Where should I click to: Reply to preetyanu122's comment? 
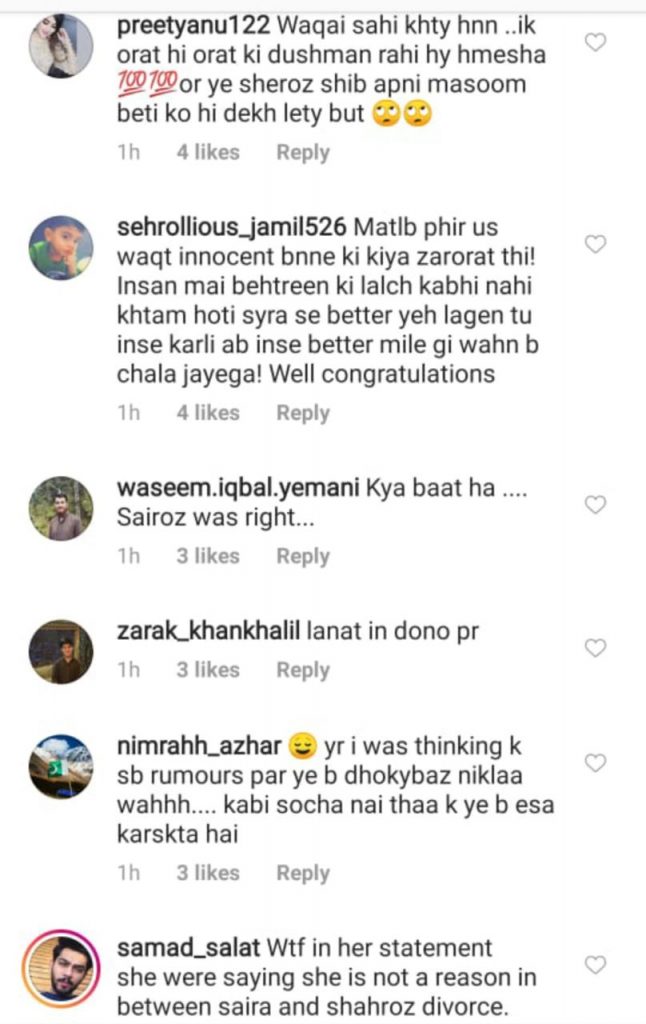(x=303, y=153)
